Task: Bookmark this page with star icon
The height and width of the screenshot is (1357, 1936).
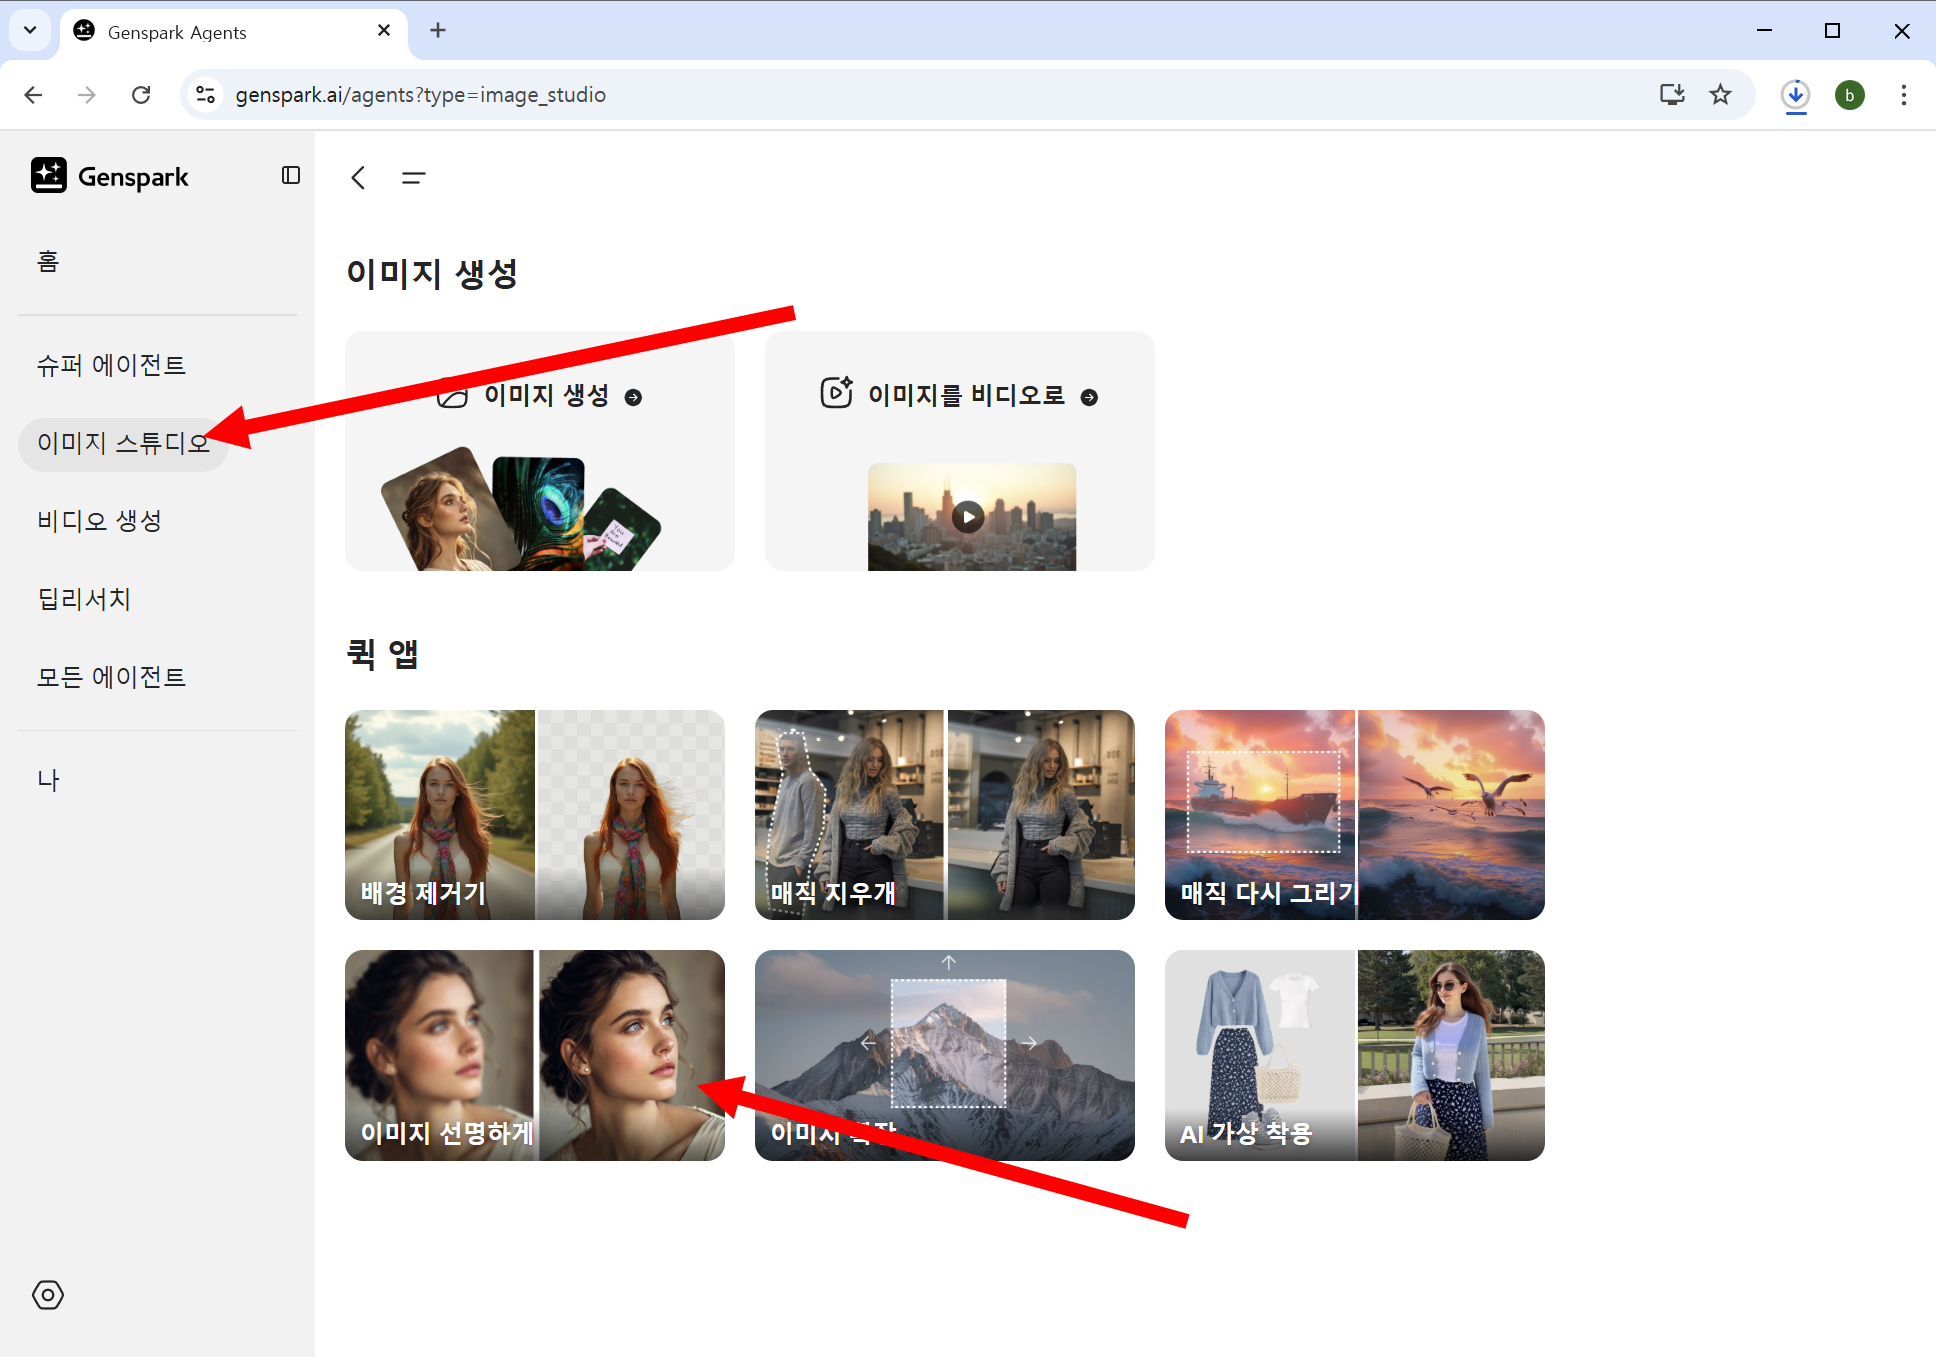Action: click(x=1720, y=95)
